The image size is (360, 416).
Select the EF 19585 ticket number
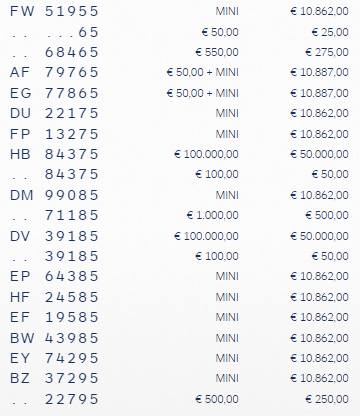(54, 317)
